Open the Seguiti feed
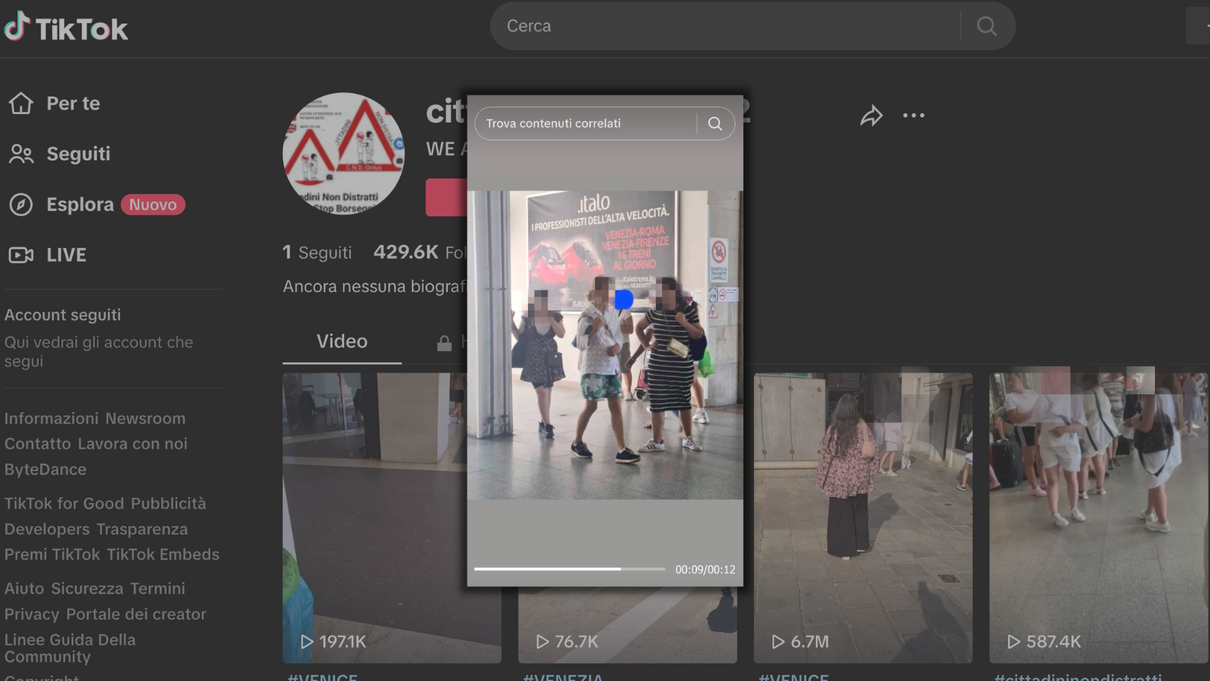This screenshot has width=1210, height=681. (78, 154)
